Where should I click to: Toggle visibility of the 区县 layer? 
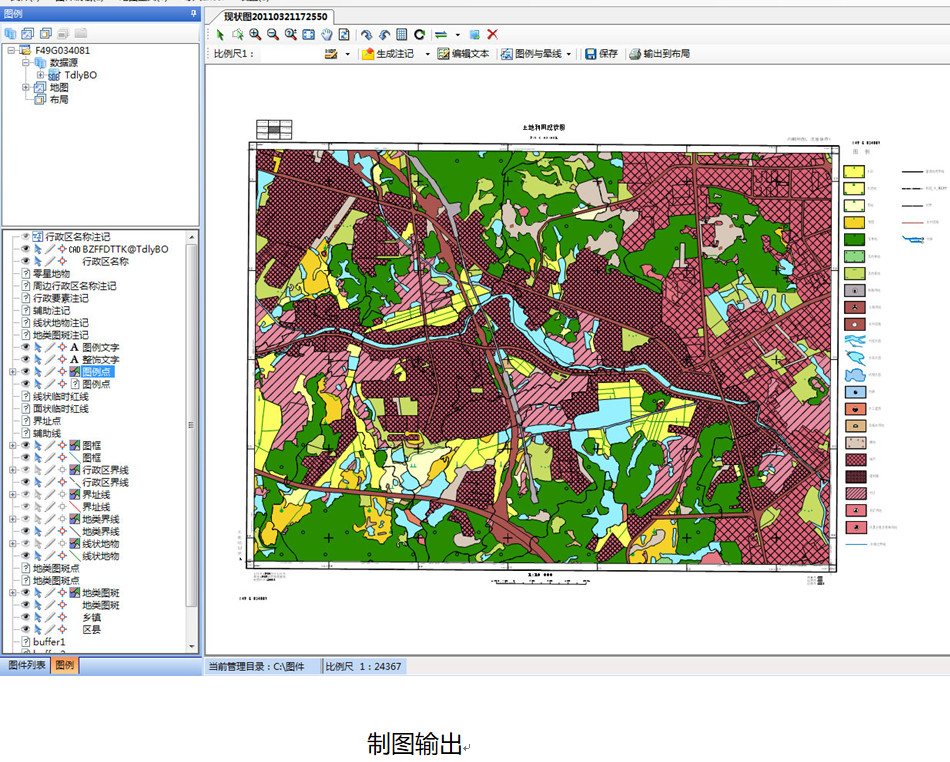tap(26, 630)
